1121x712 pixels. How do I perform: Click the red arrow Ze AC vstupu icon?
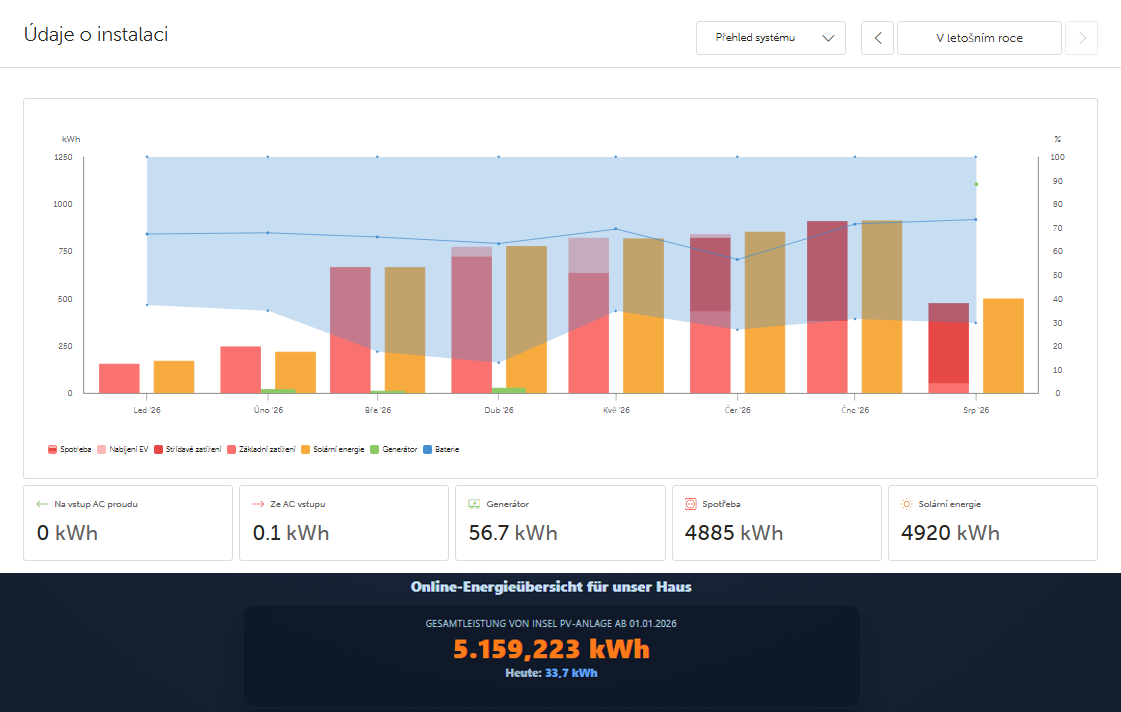(x=258, y=504)
